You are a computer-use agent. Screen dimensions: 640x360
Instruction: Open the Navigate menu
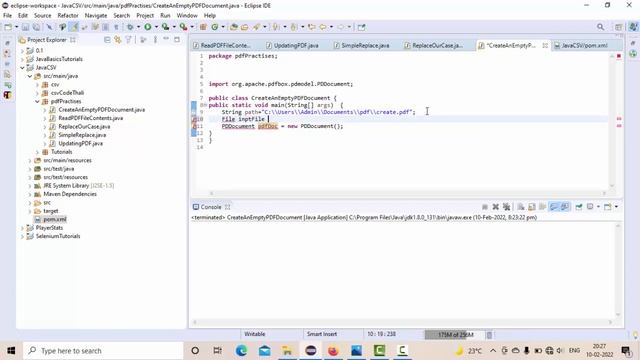pyautogui.click(x=96, y=16)
